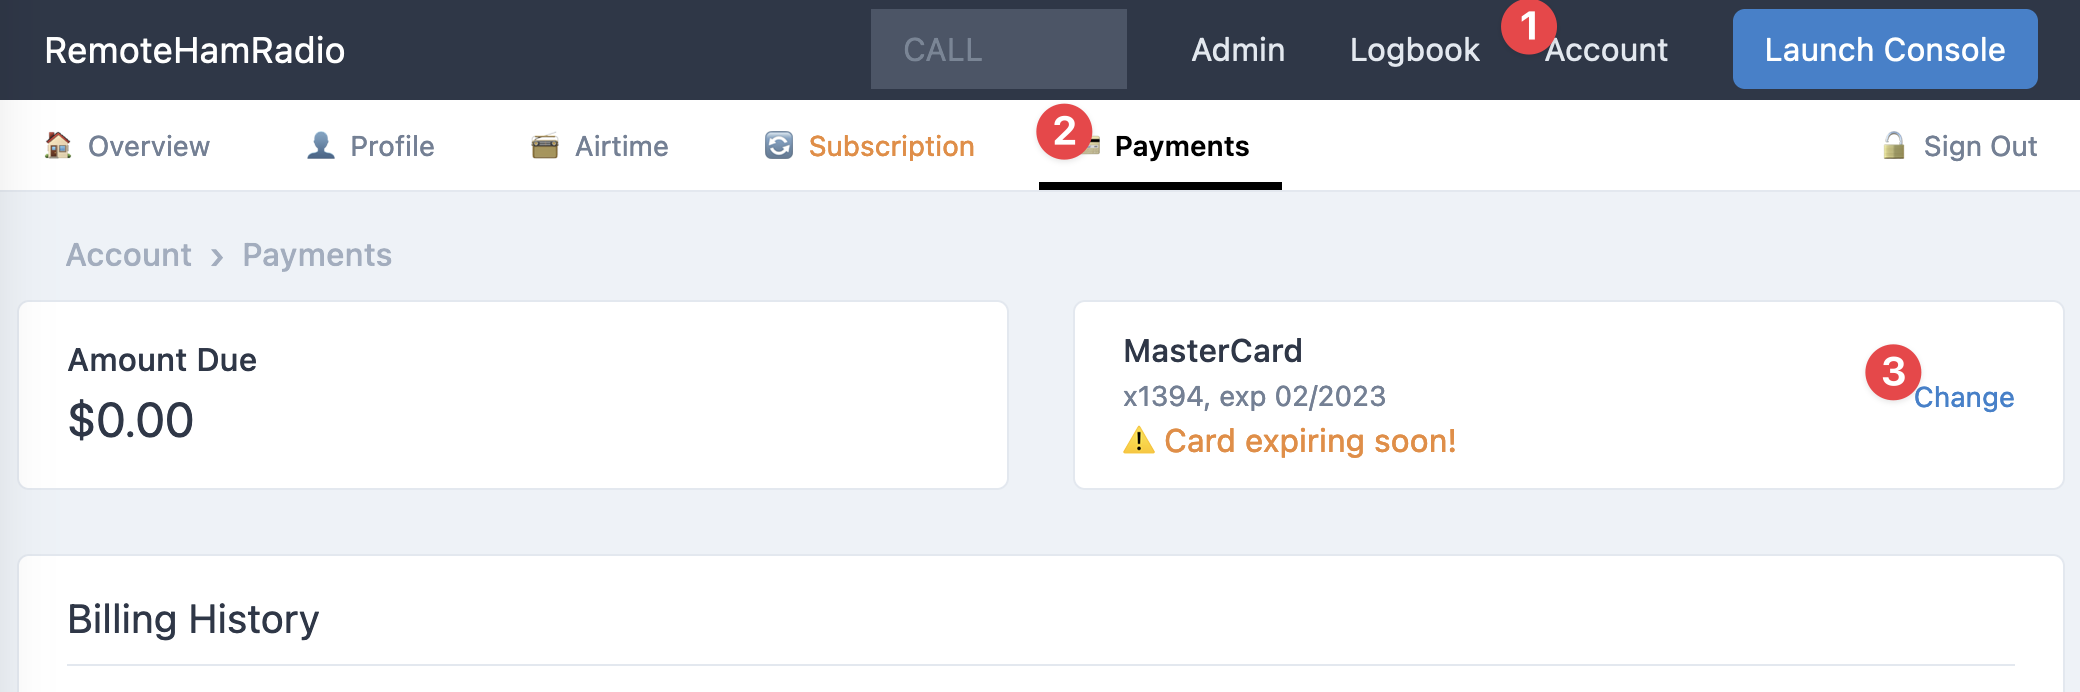Click the card expiring warning icon
This screenshot has width=2080, height=692.
[x=1138, y=441]
